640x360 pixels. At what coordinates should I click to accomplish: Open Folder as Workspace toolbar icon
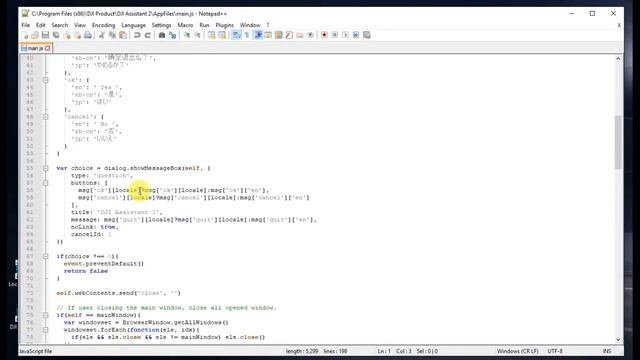[300, 36]
